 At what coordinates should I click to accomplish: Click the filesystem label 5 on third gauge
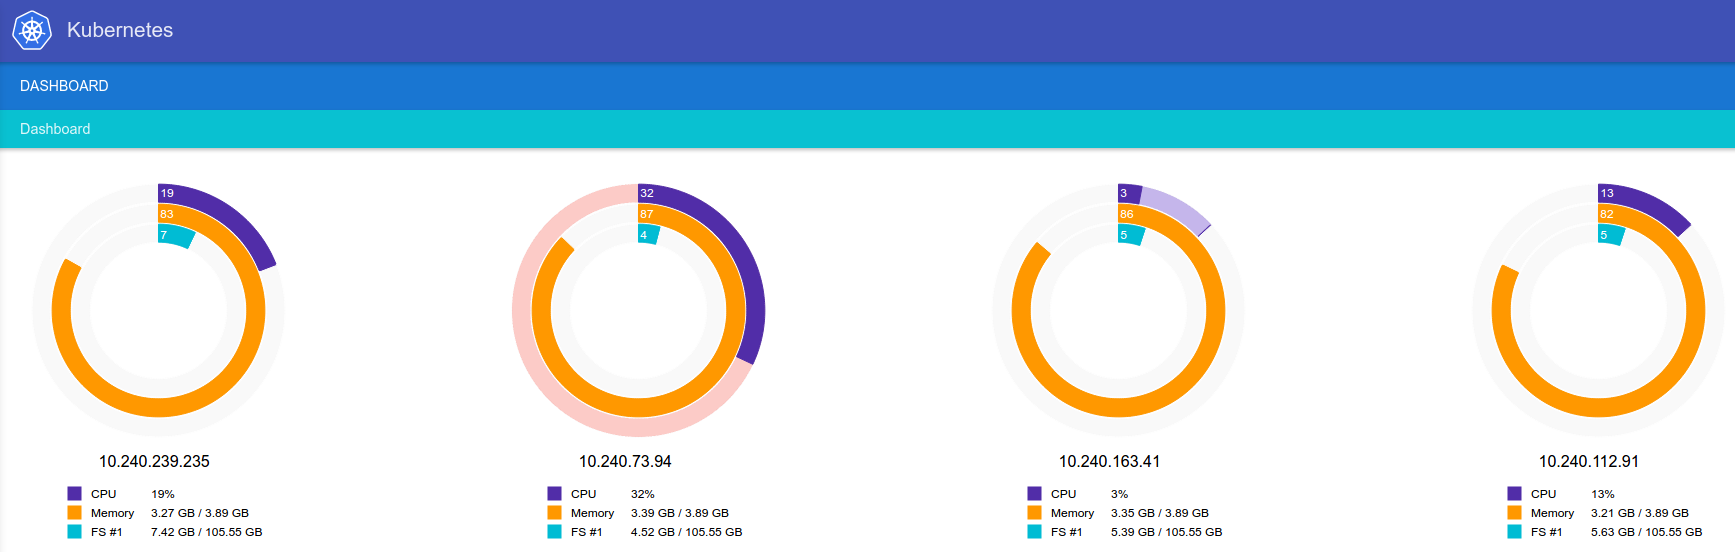pos(1124,235)
